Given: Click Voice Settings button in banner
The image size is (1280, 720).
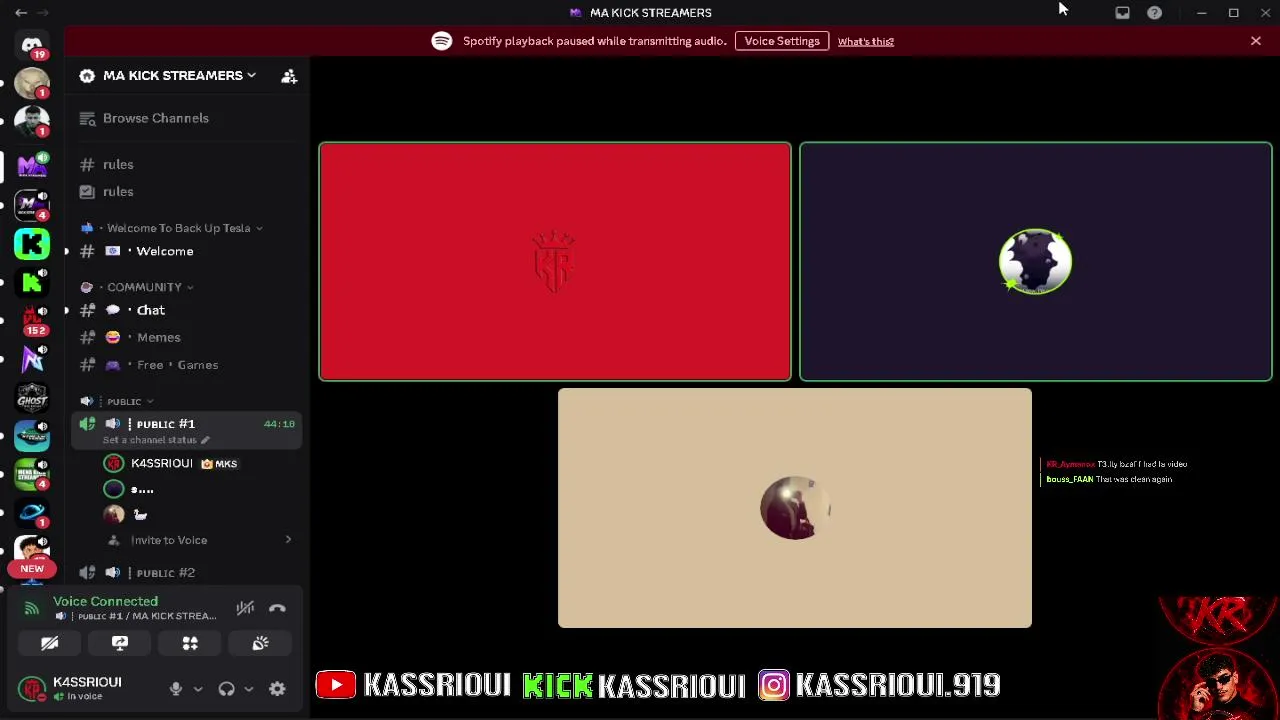Looking at the screenshot, I should 782,41.
